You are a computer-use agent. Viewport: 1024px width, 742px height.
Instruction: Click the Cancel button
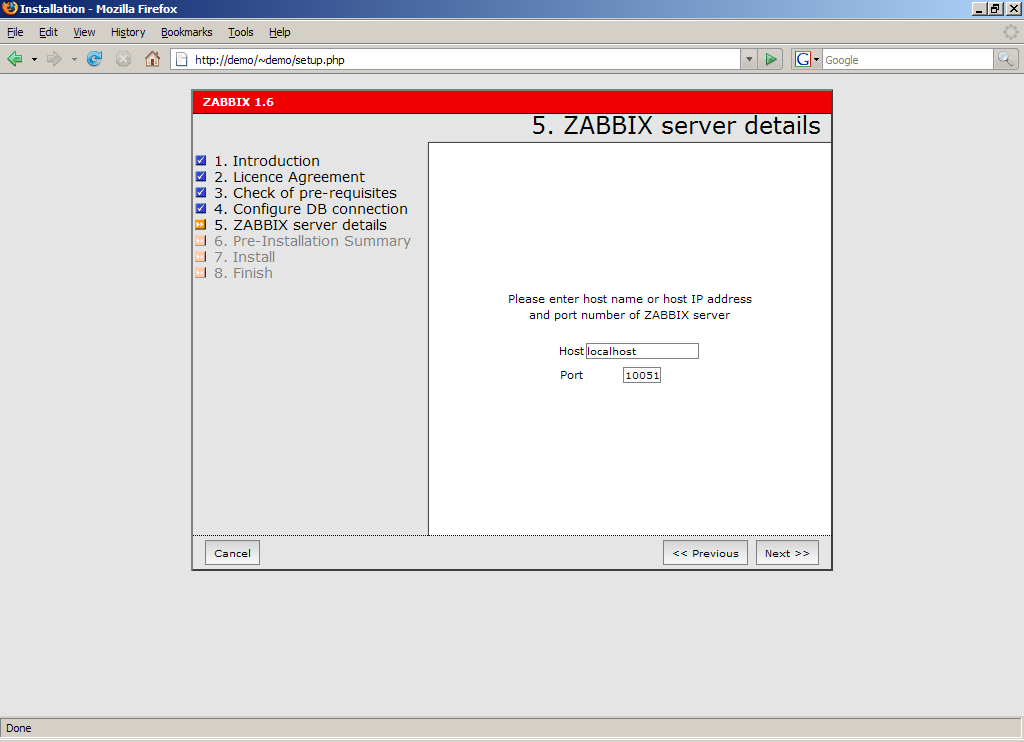click(232, 553)
